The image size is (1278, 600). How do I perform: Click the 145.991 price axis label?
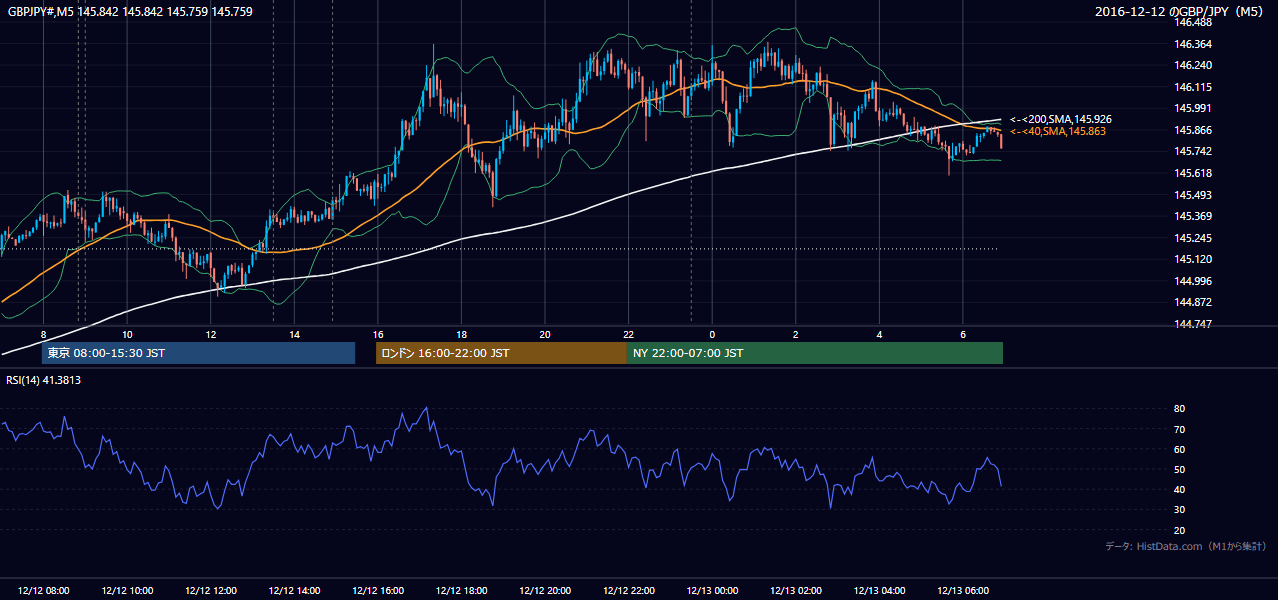[x=1193, y=108]
